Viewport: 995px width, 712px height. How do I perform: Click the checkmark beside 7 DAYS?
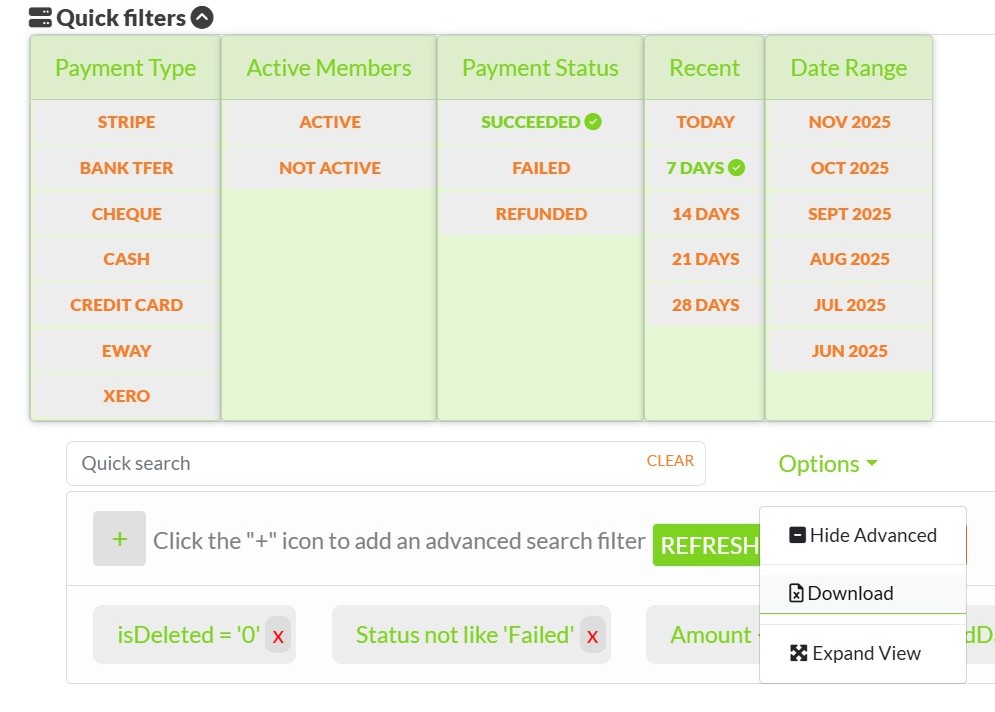click(x=737, y=167)
